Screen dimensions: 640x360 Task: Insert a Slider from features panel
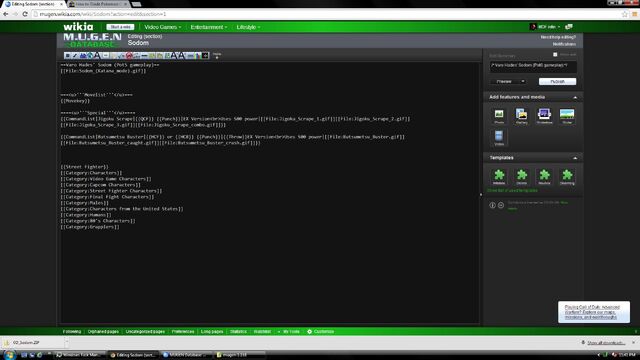pos(567,116)
